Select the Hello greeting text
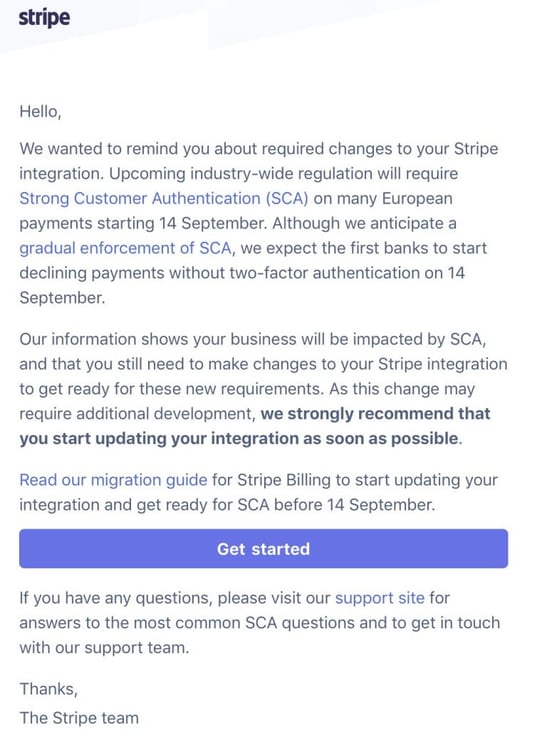Screen dimensions: 547x737 [x=40, y=112]
